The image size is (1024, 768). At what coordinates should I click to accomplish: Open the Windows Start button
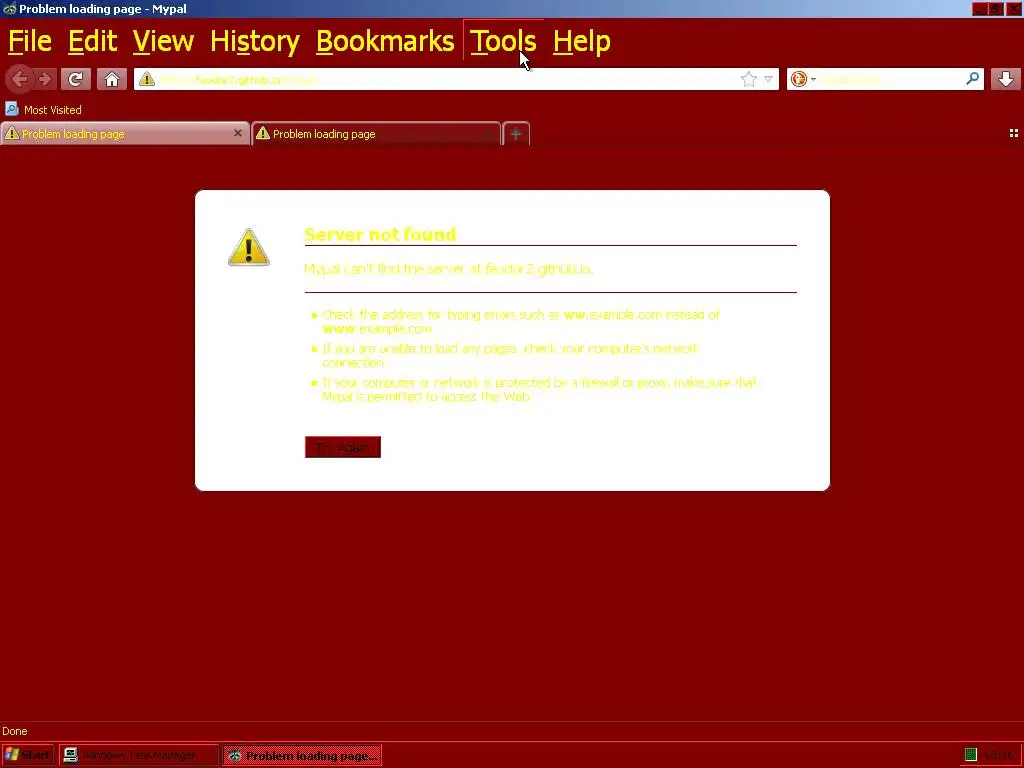pyautogui.click(x=27, y=755)
